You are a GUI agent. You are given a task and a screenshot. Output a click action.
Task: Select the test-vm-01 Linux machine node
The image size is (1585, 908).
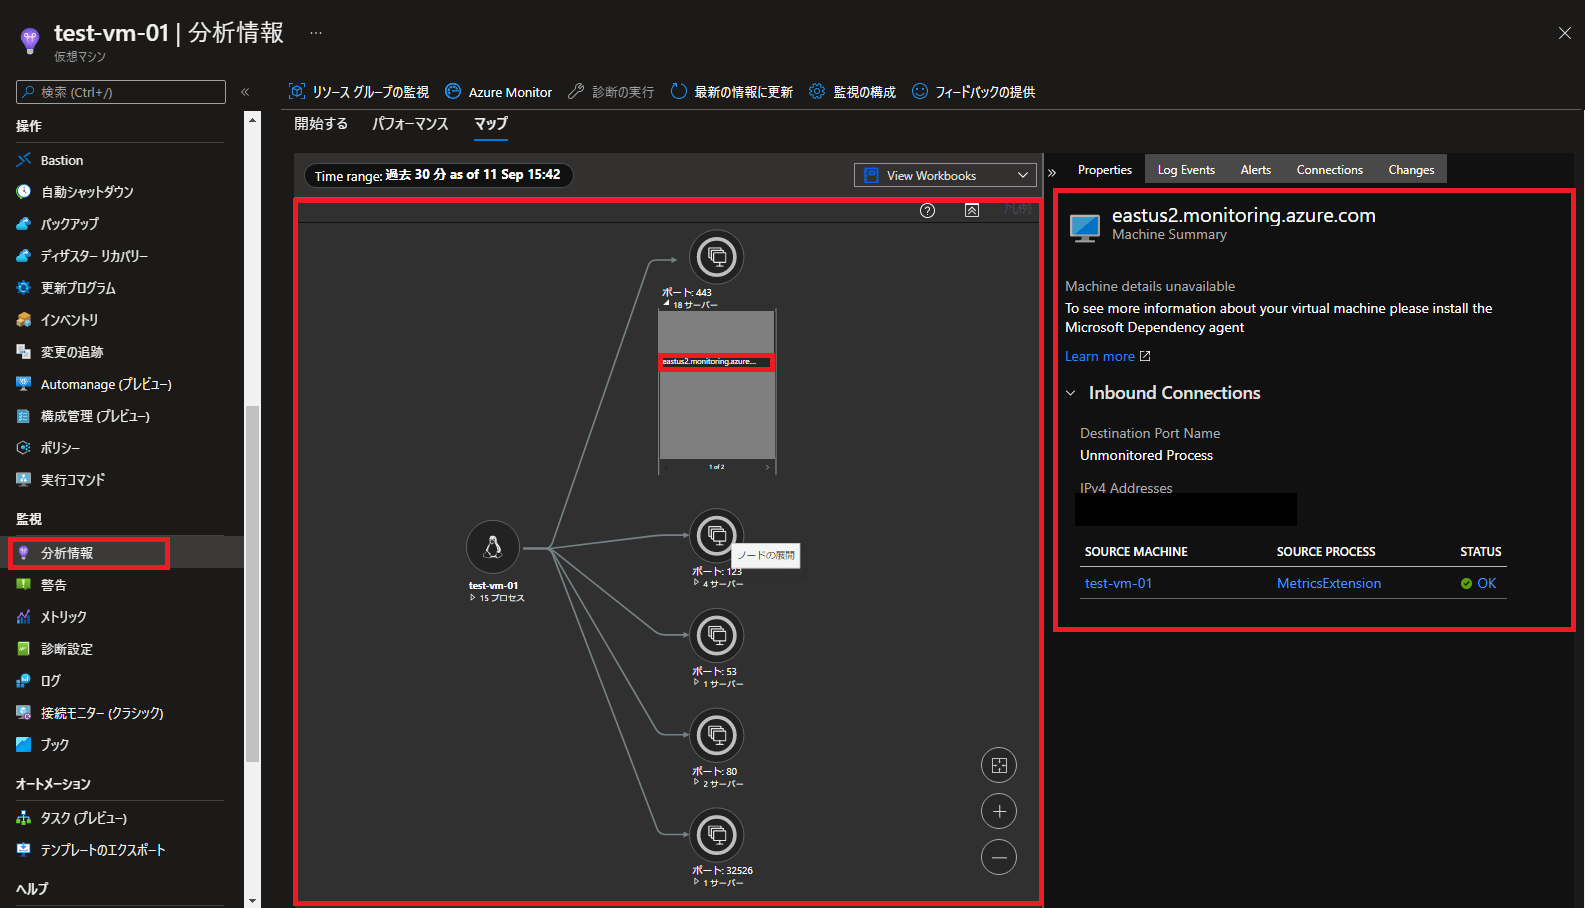point(493,547)
